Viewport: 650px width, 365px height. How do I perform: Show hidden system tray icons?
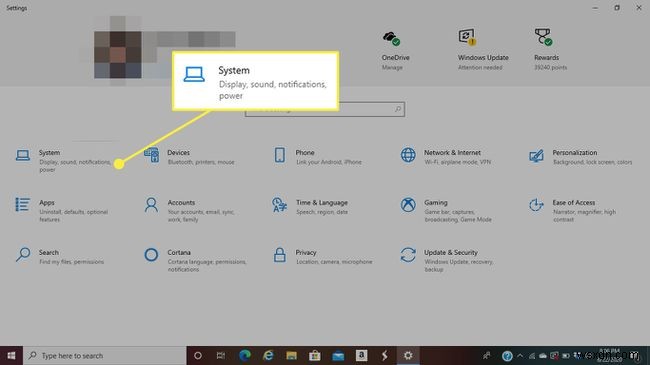(x=520, y=356)
